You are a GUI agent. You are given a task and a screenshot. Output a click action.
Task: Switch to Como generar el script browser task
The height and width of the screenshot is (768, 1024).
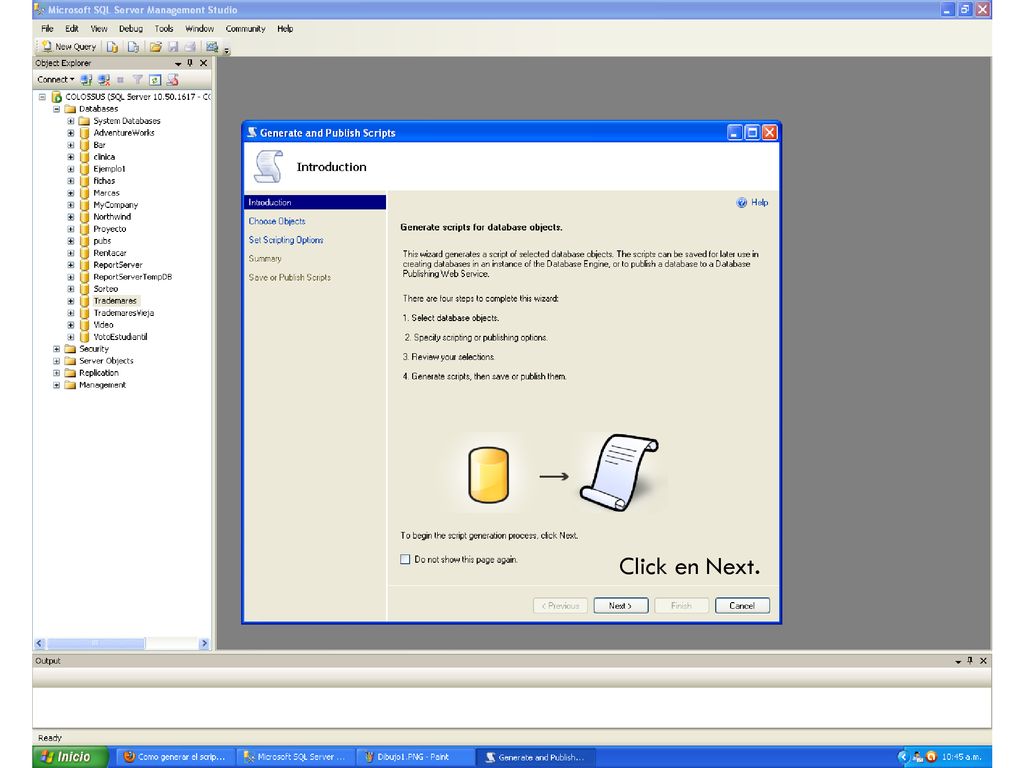175,757
